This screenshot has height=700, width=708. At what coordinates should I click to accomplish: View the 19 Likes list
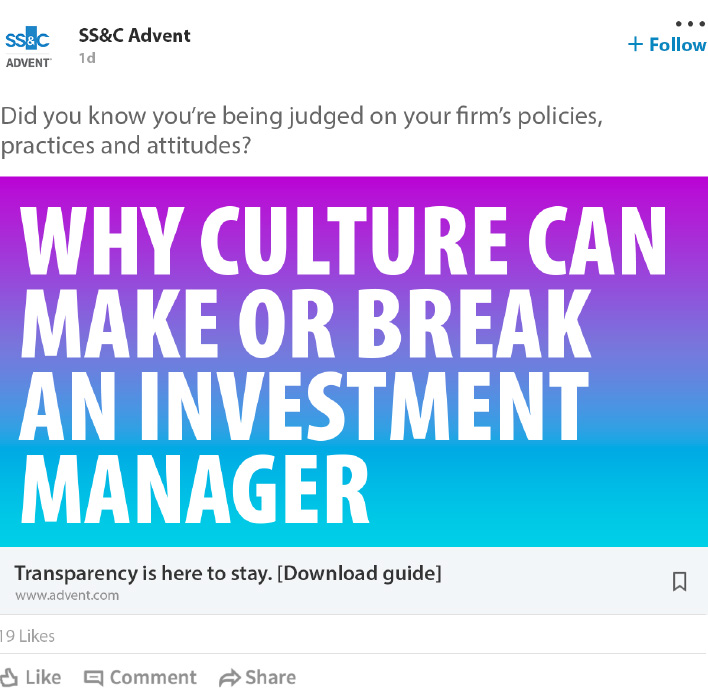[27, 636]
